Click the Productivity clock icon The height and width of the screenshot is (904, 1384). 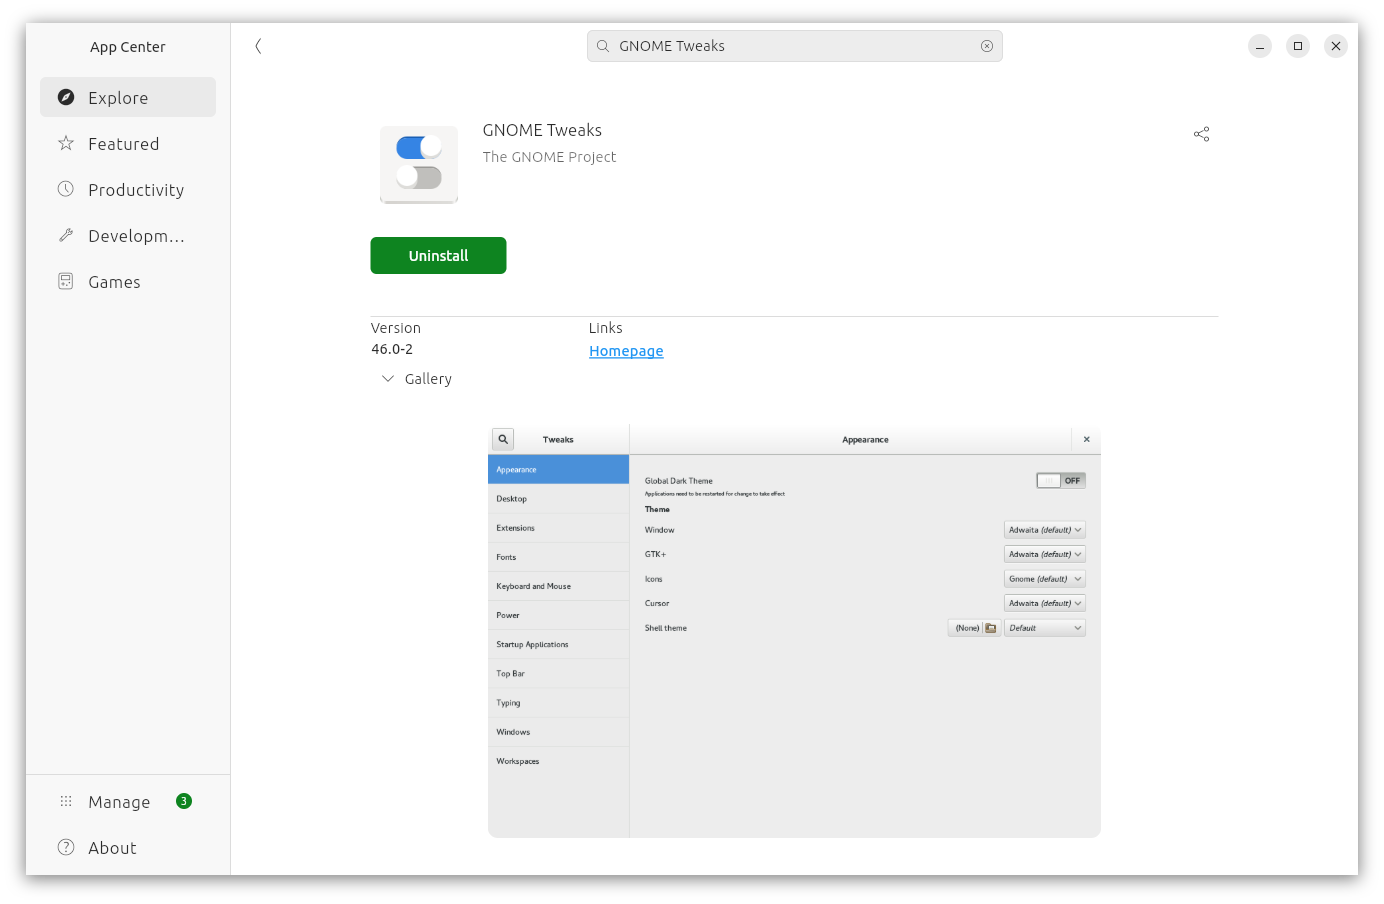[x=66, y=189]
